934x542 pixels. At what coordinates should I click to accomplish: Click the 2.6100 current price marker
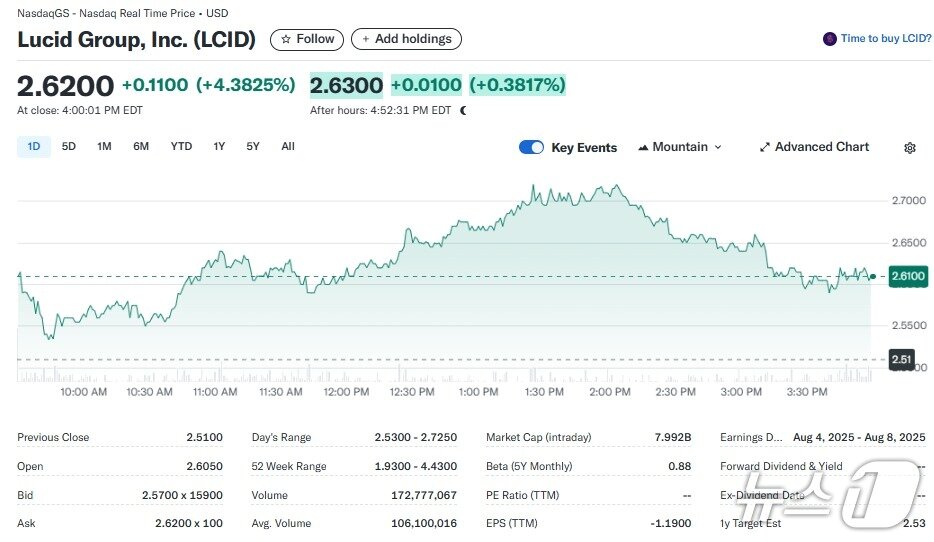[x=908, y=276]
